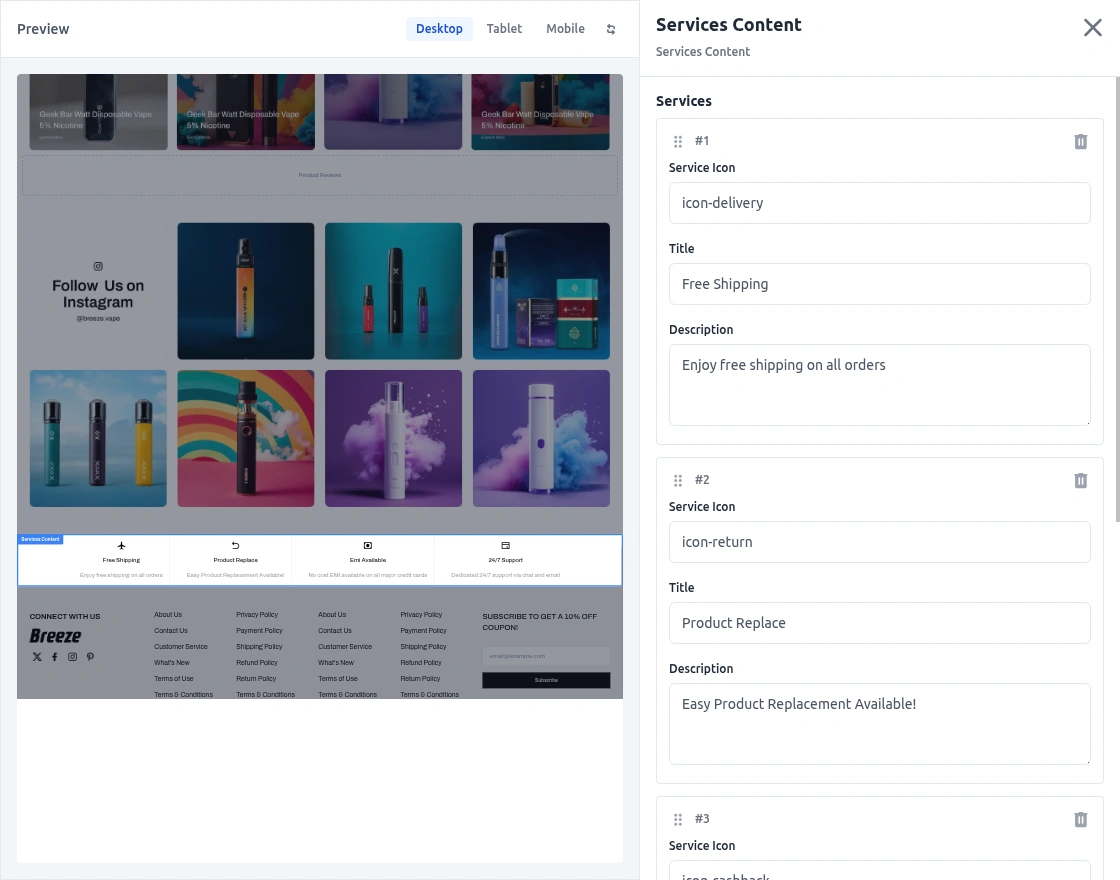The width and height of the screenshot is (1120, 880).
Task: Click the preview refresh icon
Action: click(x=611, y=29)
